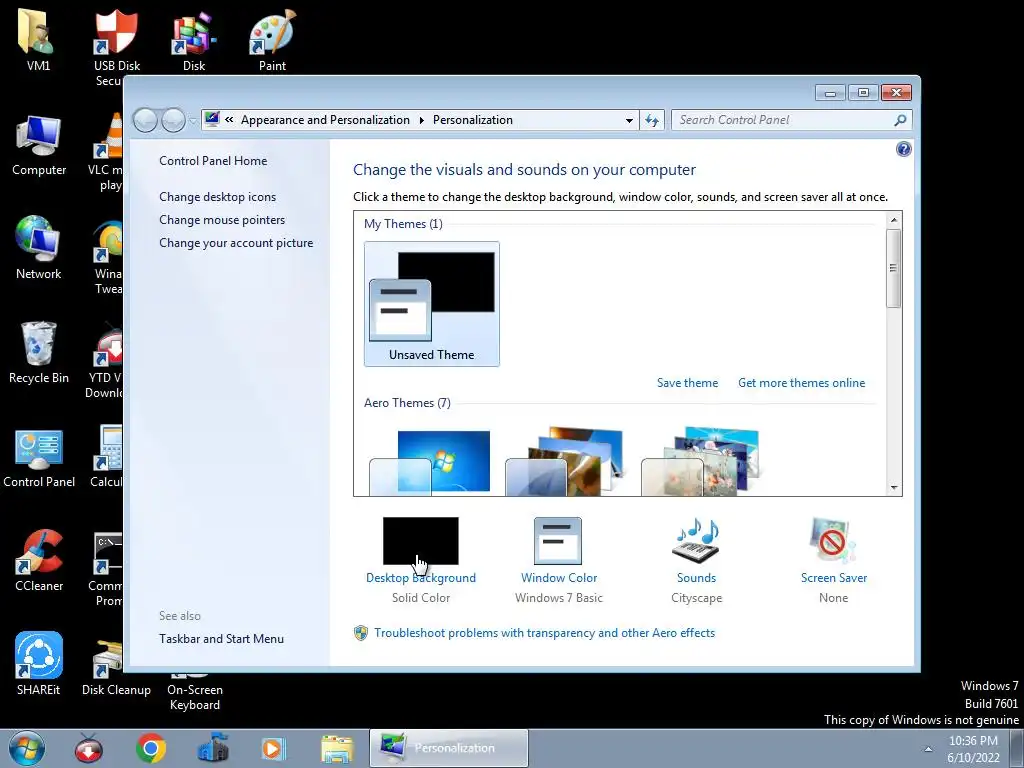The width and height of the screenshot is (1024, 768).
Task: Launch Paint from the desktop
Action: (x=272, y=39)
